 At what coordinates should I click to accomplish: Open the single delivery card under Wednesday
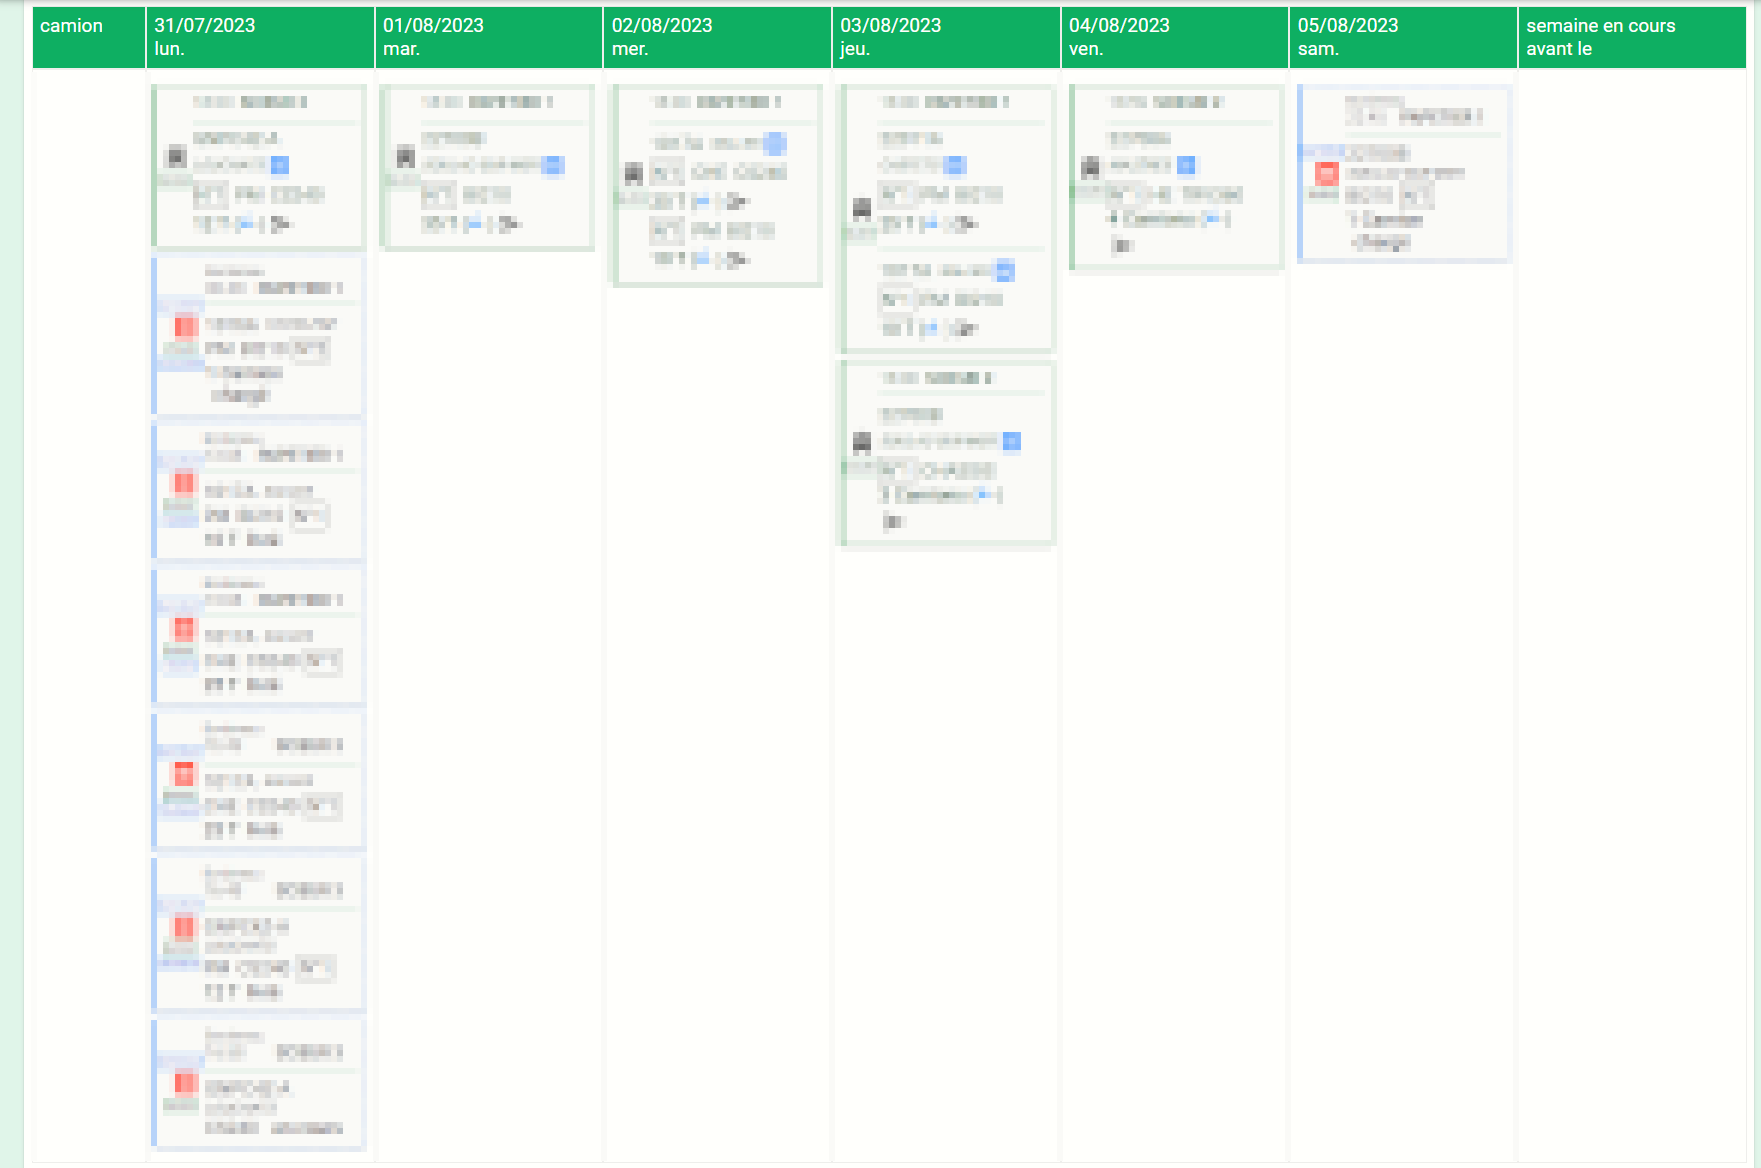717,185
